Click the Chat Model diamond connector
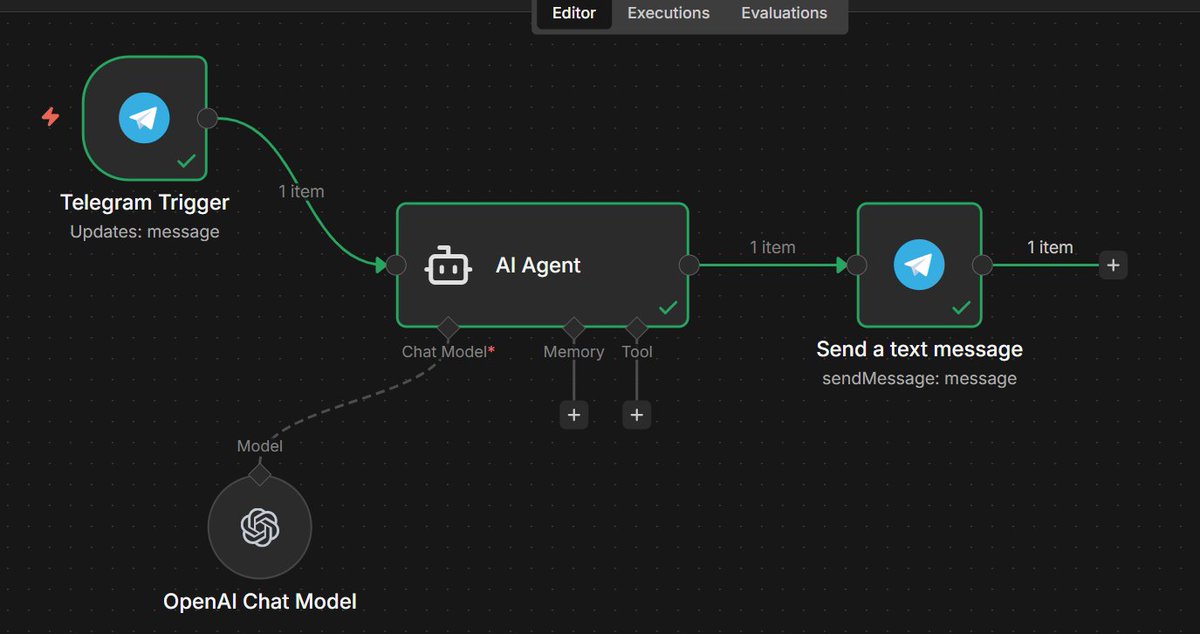The height and width of the screenshot is (634, 1200). tap(447, 328)
